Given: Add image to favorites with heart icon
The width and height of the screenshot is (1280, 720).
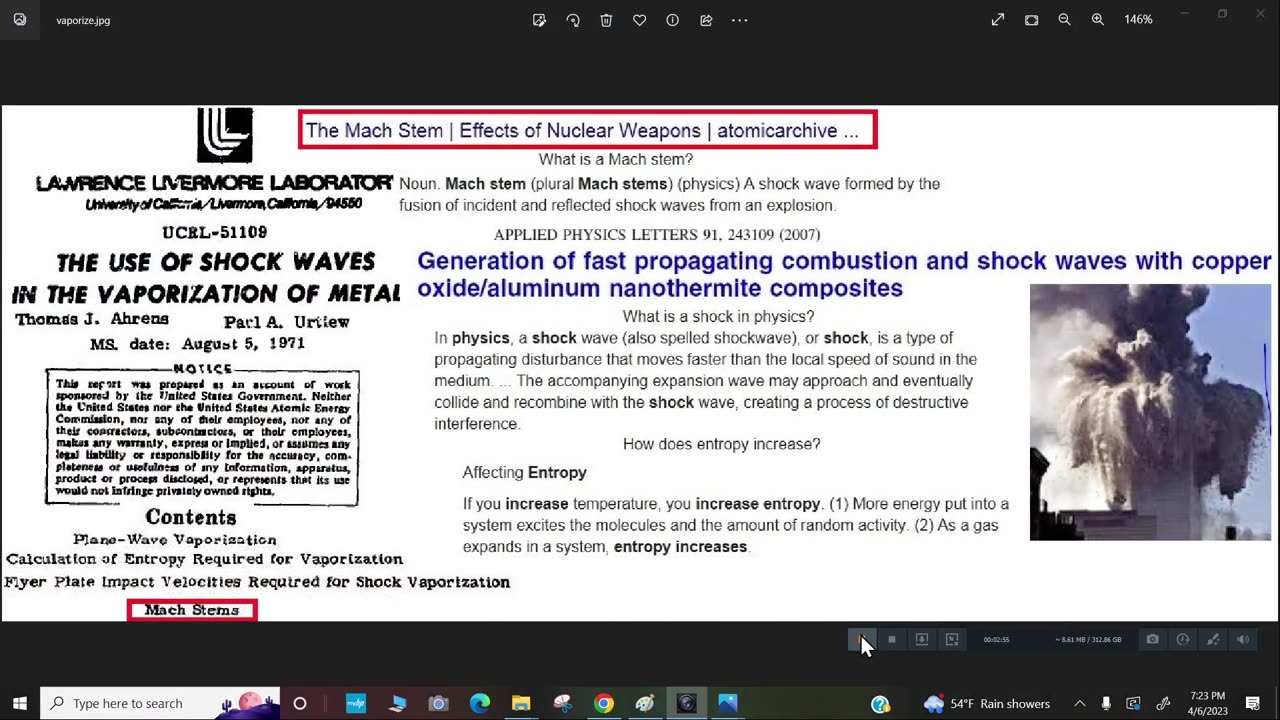Looking at the screenshot, I should 640,20.
